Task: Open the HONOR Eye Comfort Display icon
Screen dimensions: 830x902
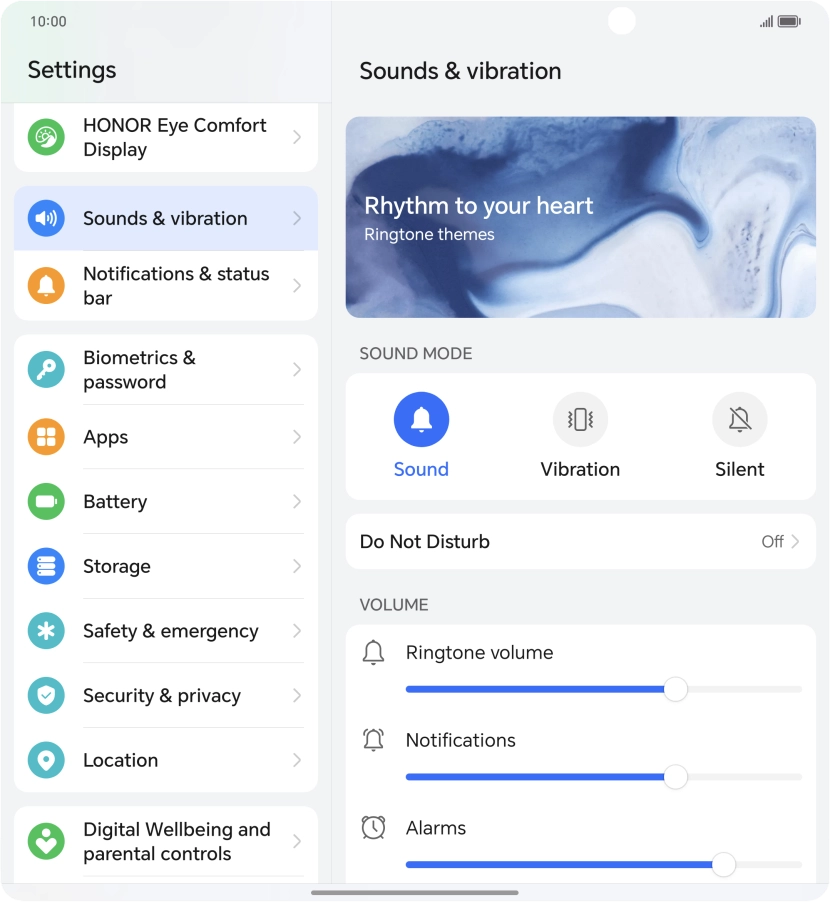Action: pos(46,137)
